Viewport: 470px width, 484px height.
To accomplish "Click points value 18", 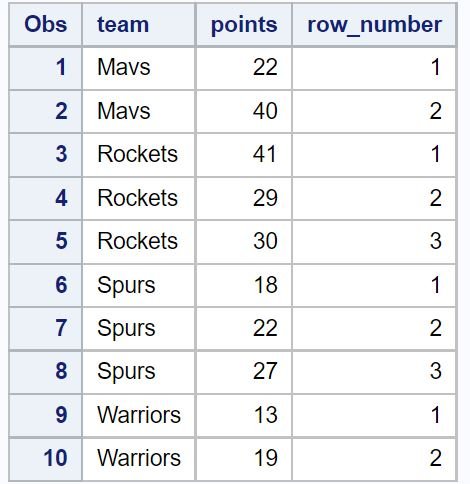I will pyautogui.click(x=244, y=285).
